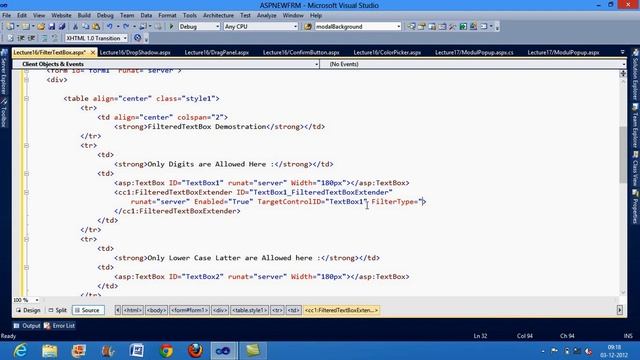The width and height of the screenshot is (640, 360).
Task: Open the File menu
Action: (7, 15)
